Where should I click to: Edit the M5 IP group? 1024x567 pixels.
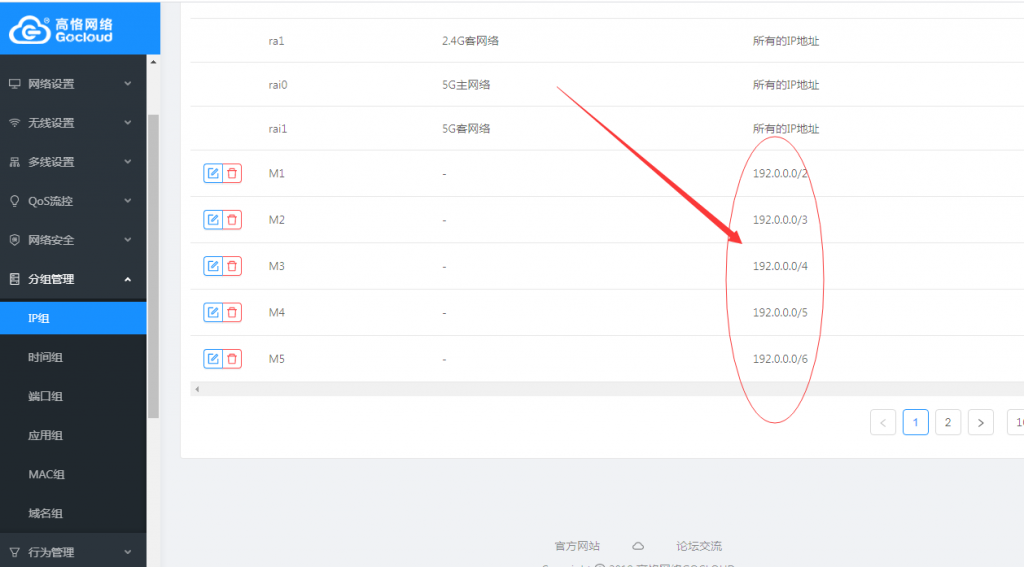(x=213, y=359)
